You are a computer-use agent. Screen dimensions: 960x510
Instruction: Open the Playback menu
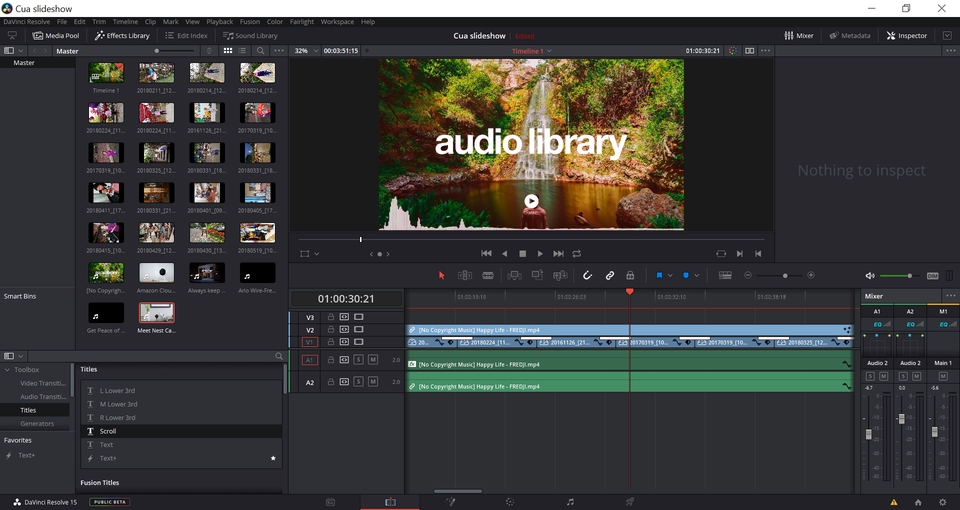(220, 21)
